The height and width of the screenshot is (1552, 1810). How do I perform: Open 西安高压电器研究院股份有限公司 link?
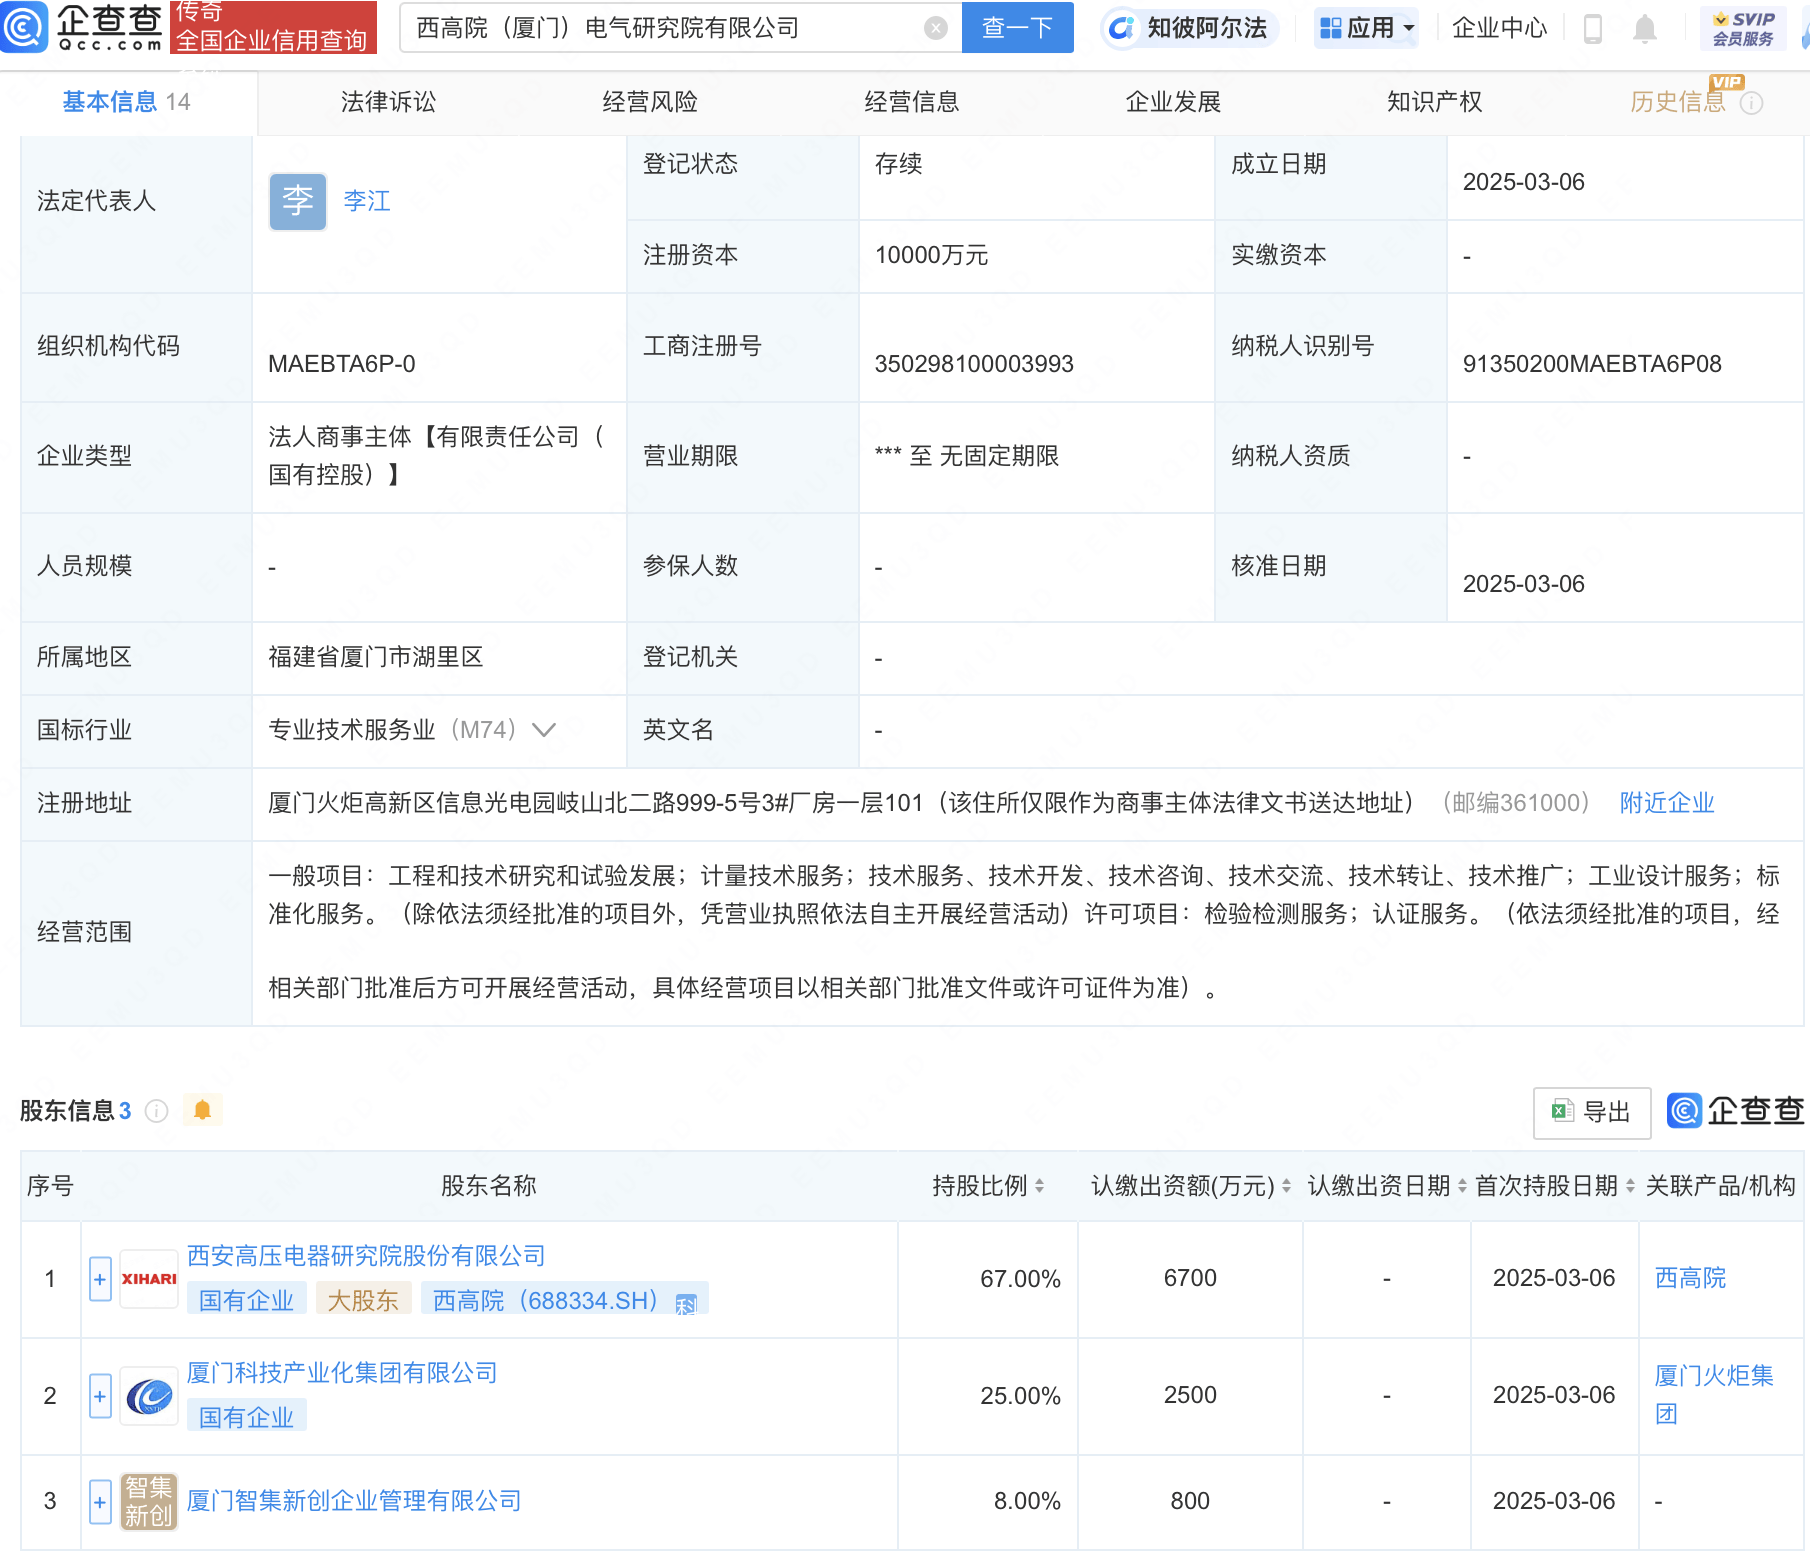[366, 1256]
